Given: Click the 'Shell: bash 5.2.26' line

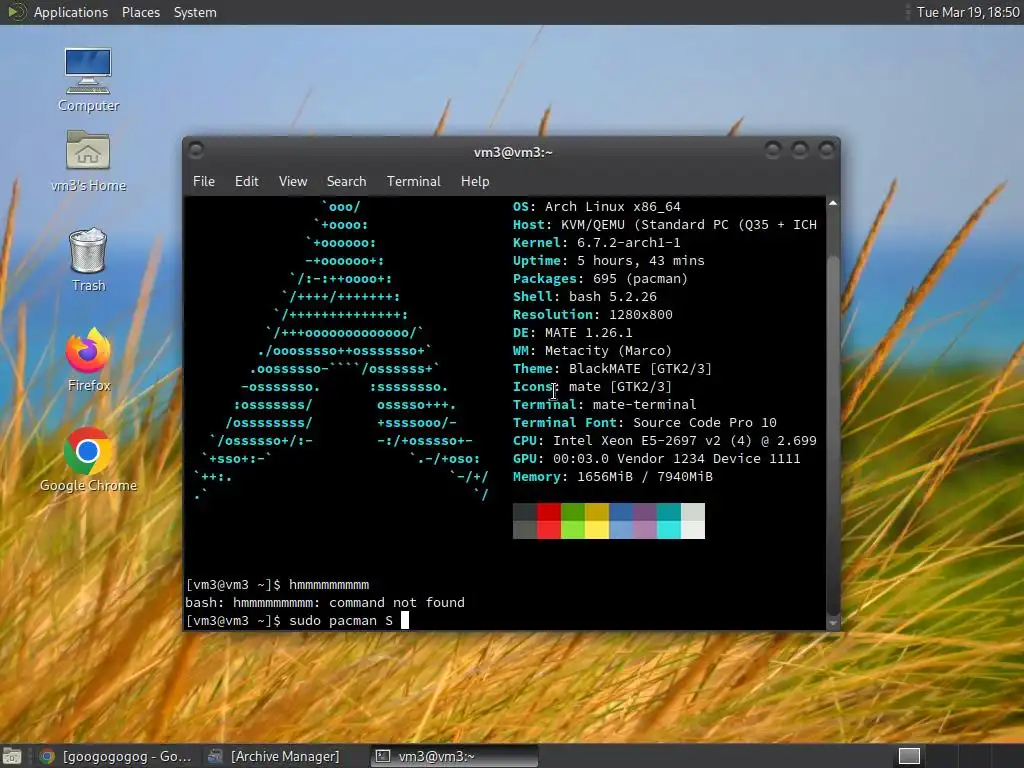Looking at the screenshot, I should pyautogui.click(x=584, y=296).
